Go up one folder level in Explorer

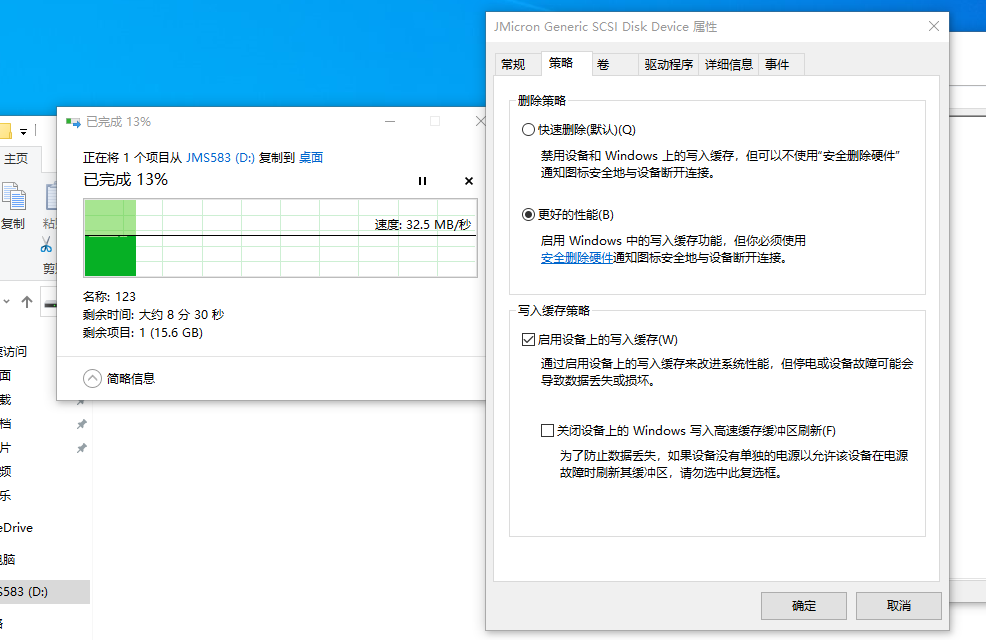[x=27, y=302]
